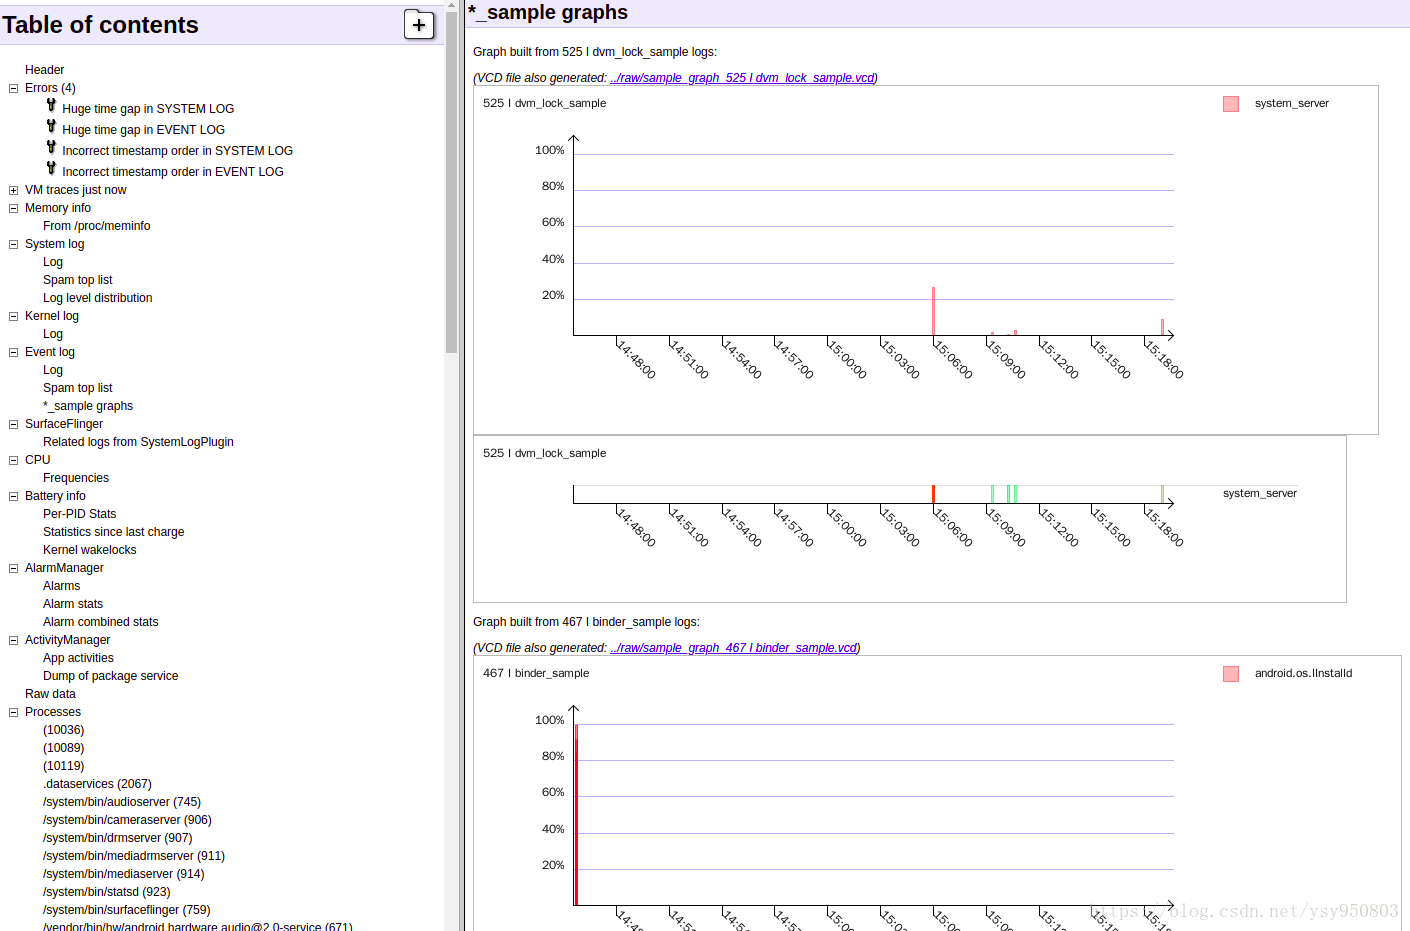The width and height of the screenshot is (1410, 931).
Task: Open /system/bin/surfaceflinger (759) process
Action: (127, 910)
